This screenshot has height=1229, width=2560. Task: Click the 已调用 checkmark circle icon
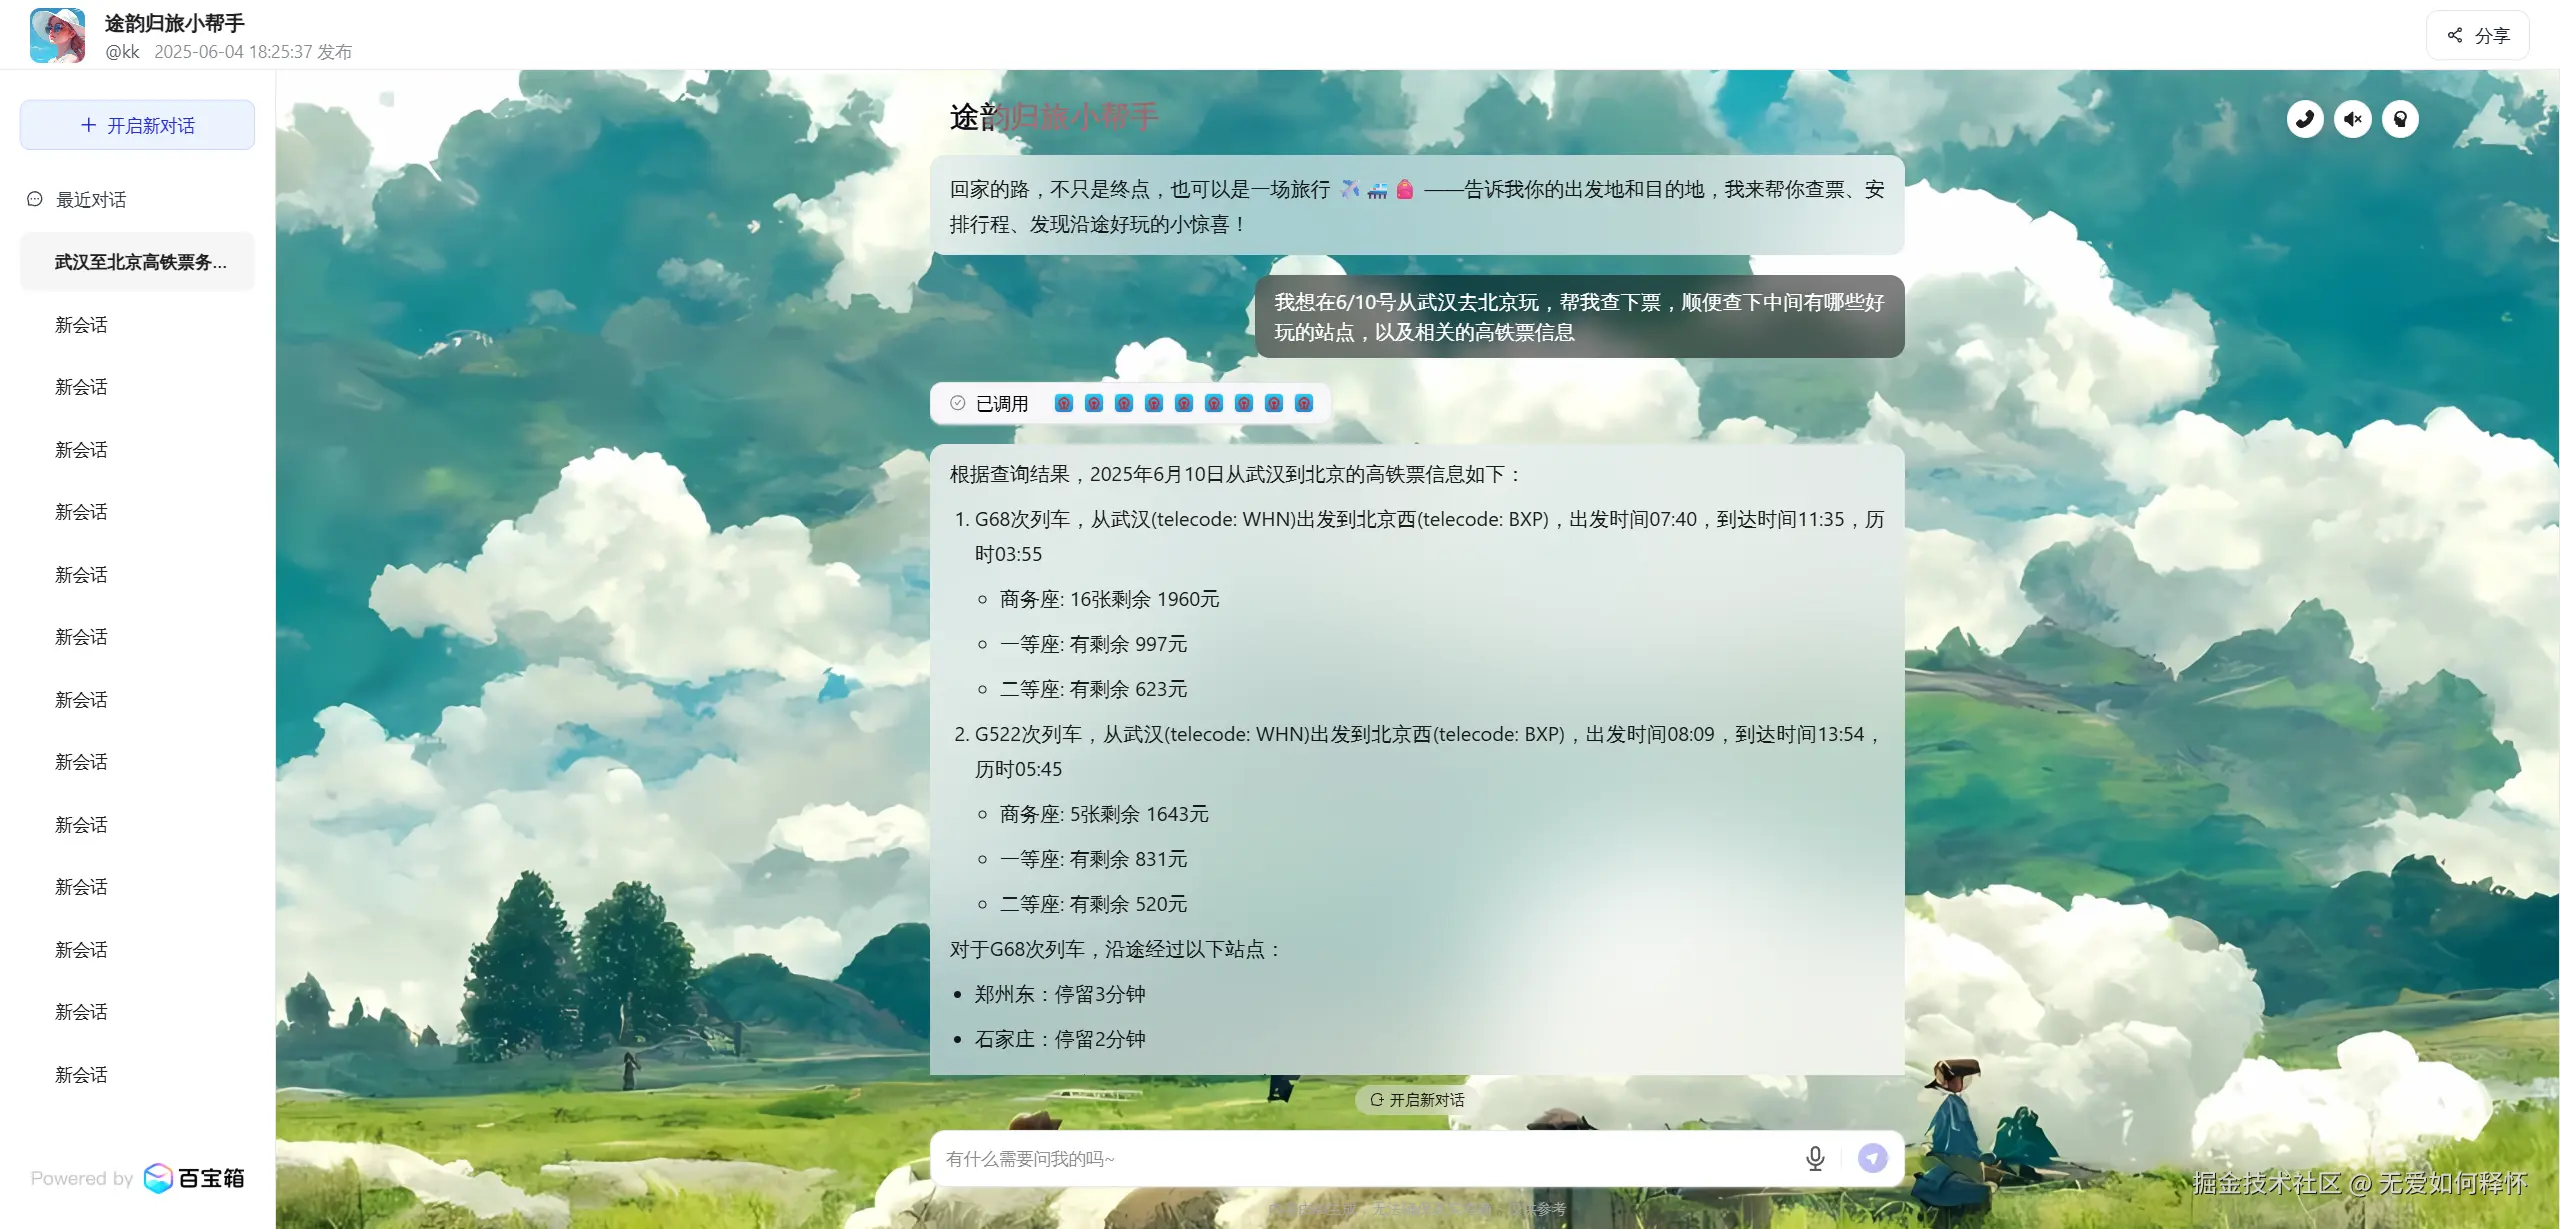point(958,403)
